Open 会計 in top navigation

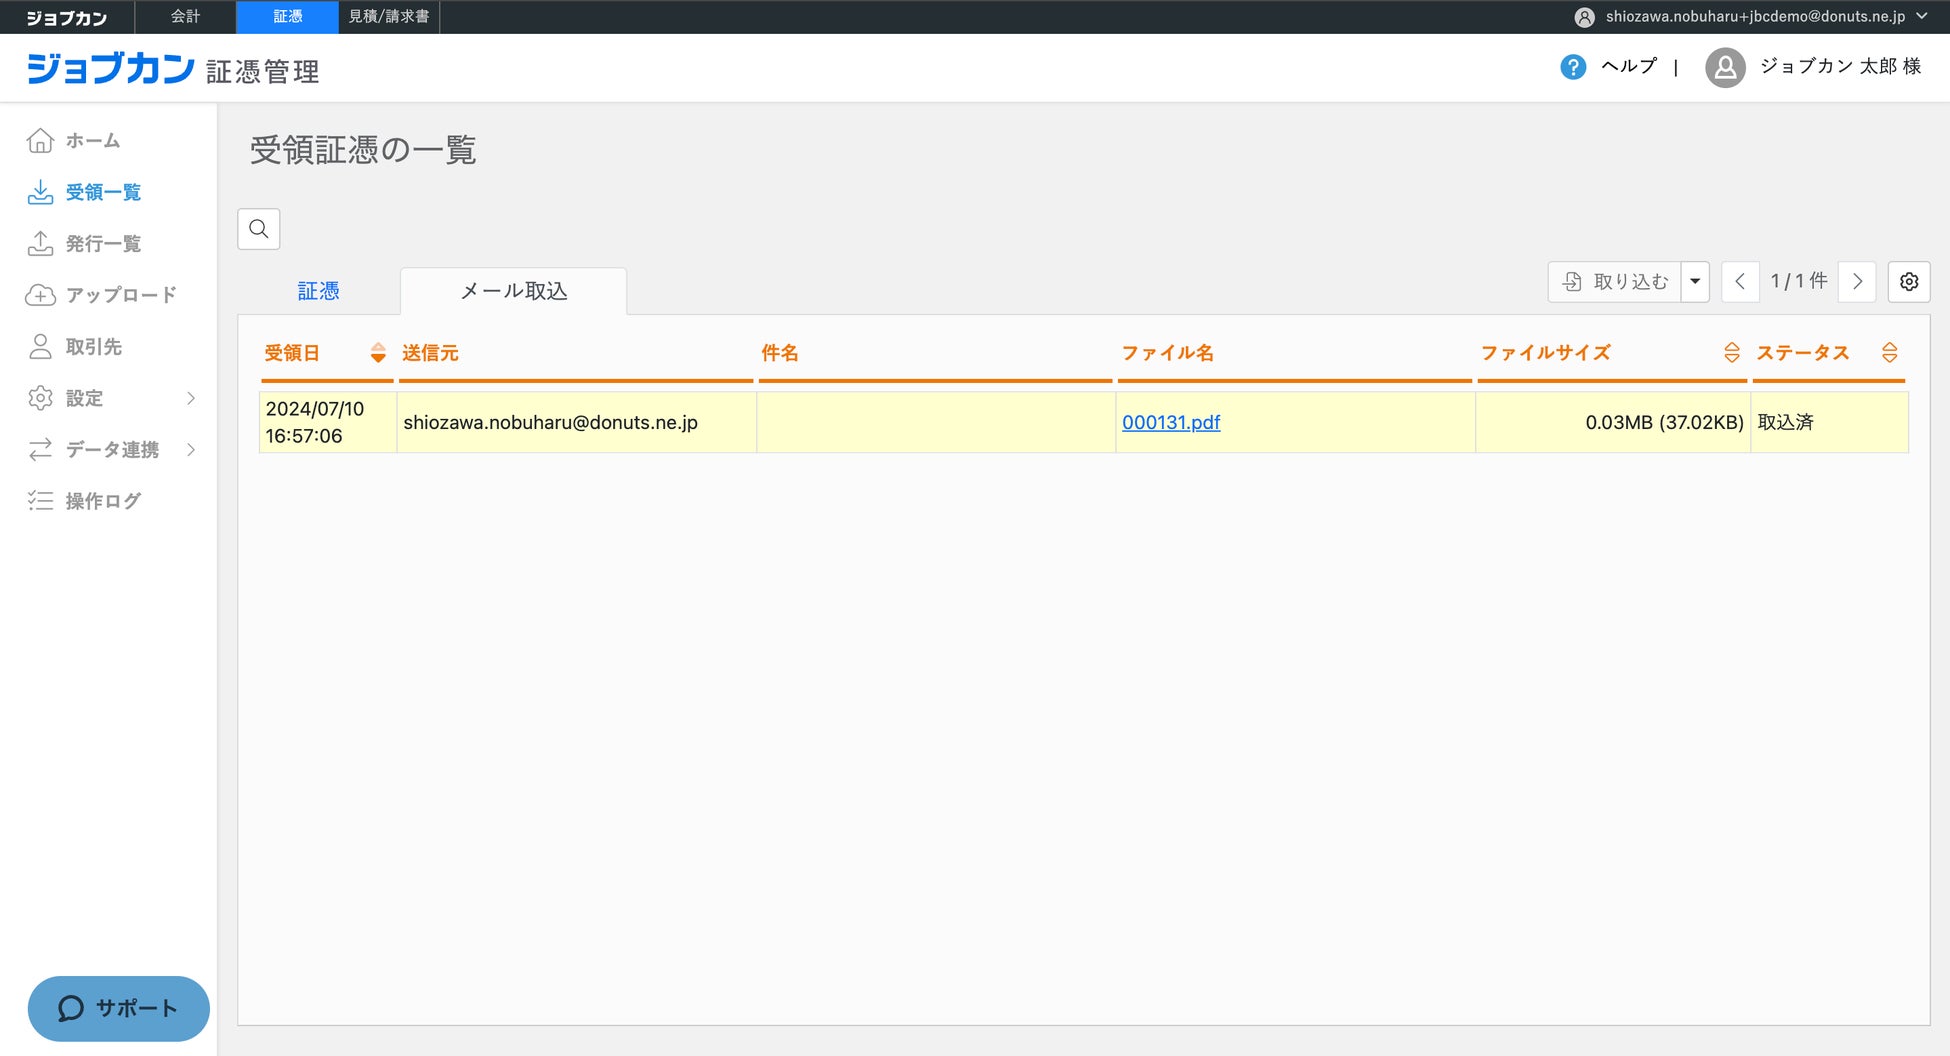[186, 17]
